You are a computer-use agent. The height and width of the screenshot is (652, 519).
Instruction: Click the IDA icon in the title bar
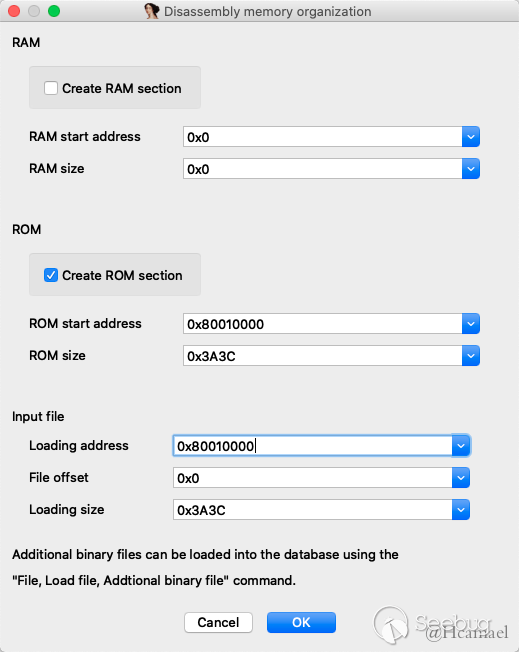152,11
